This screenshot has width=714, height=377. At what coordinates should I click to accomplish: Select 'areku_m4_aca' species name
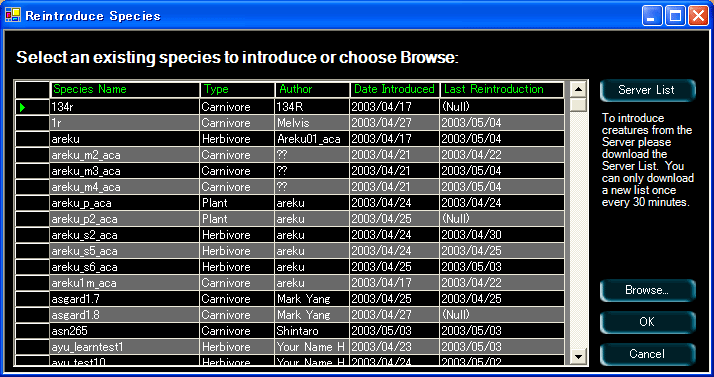coord(125,187)
